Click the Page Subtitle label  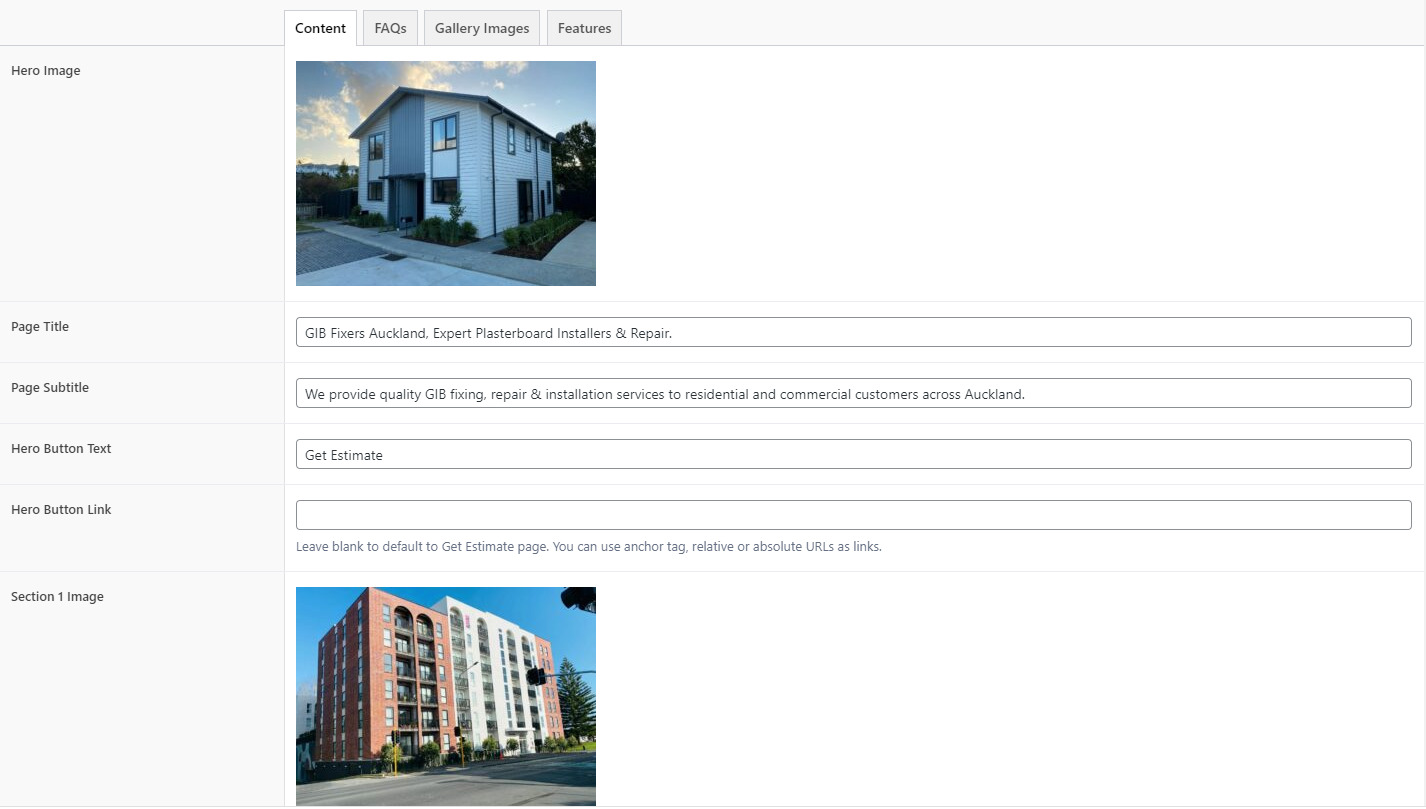pyautogui.click(x=50, y=388)
